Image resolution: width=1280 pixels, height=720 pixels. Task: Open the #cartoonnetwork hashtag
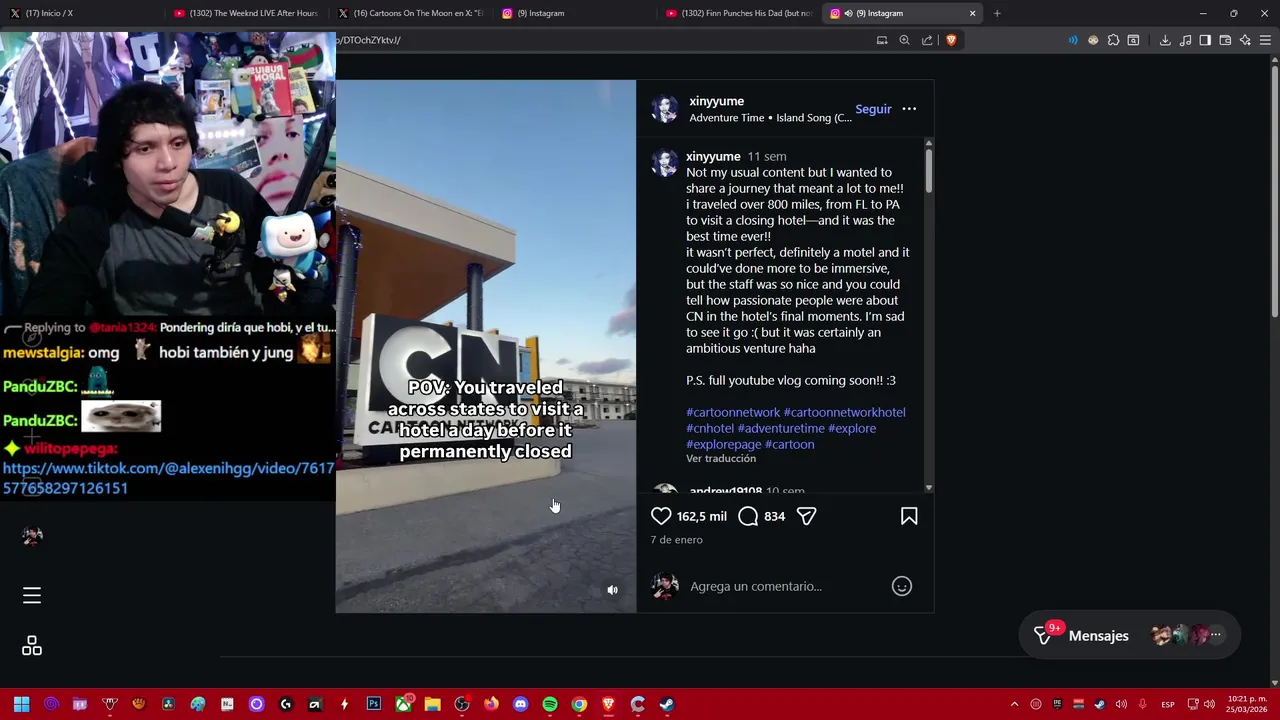pyautogui.click(x=733, y=412)
